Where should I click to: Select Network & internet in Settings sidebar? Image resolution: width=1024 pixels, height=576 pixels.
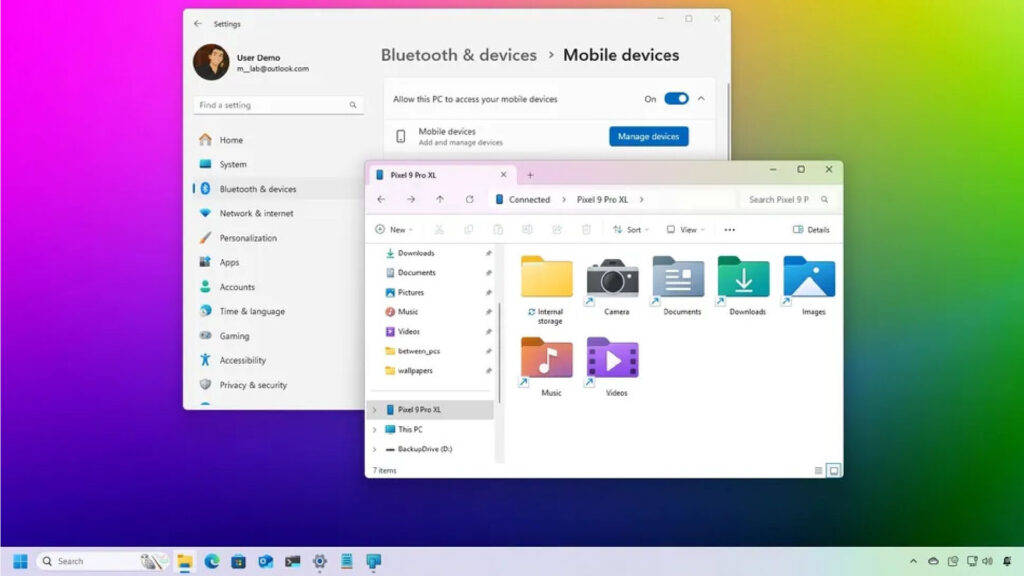click(256, 213)
